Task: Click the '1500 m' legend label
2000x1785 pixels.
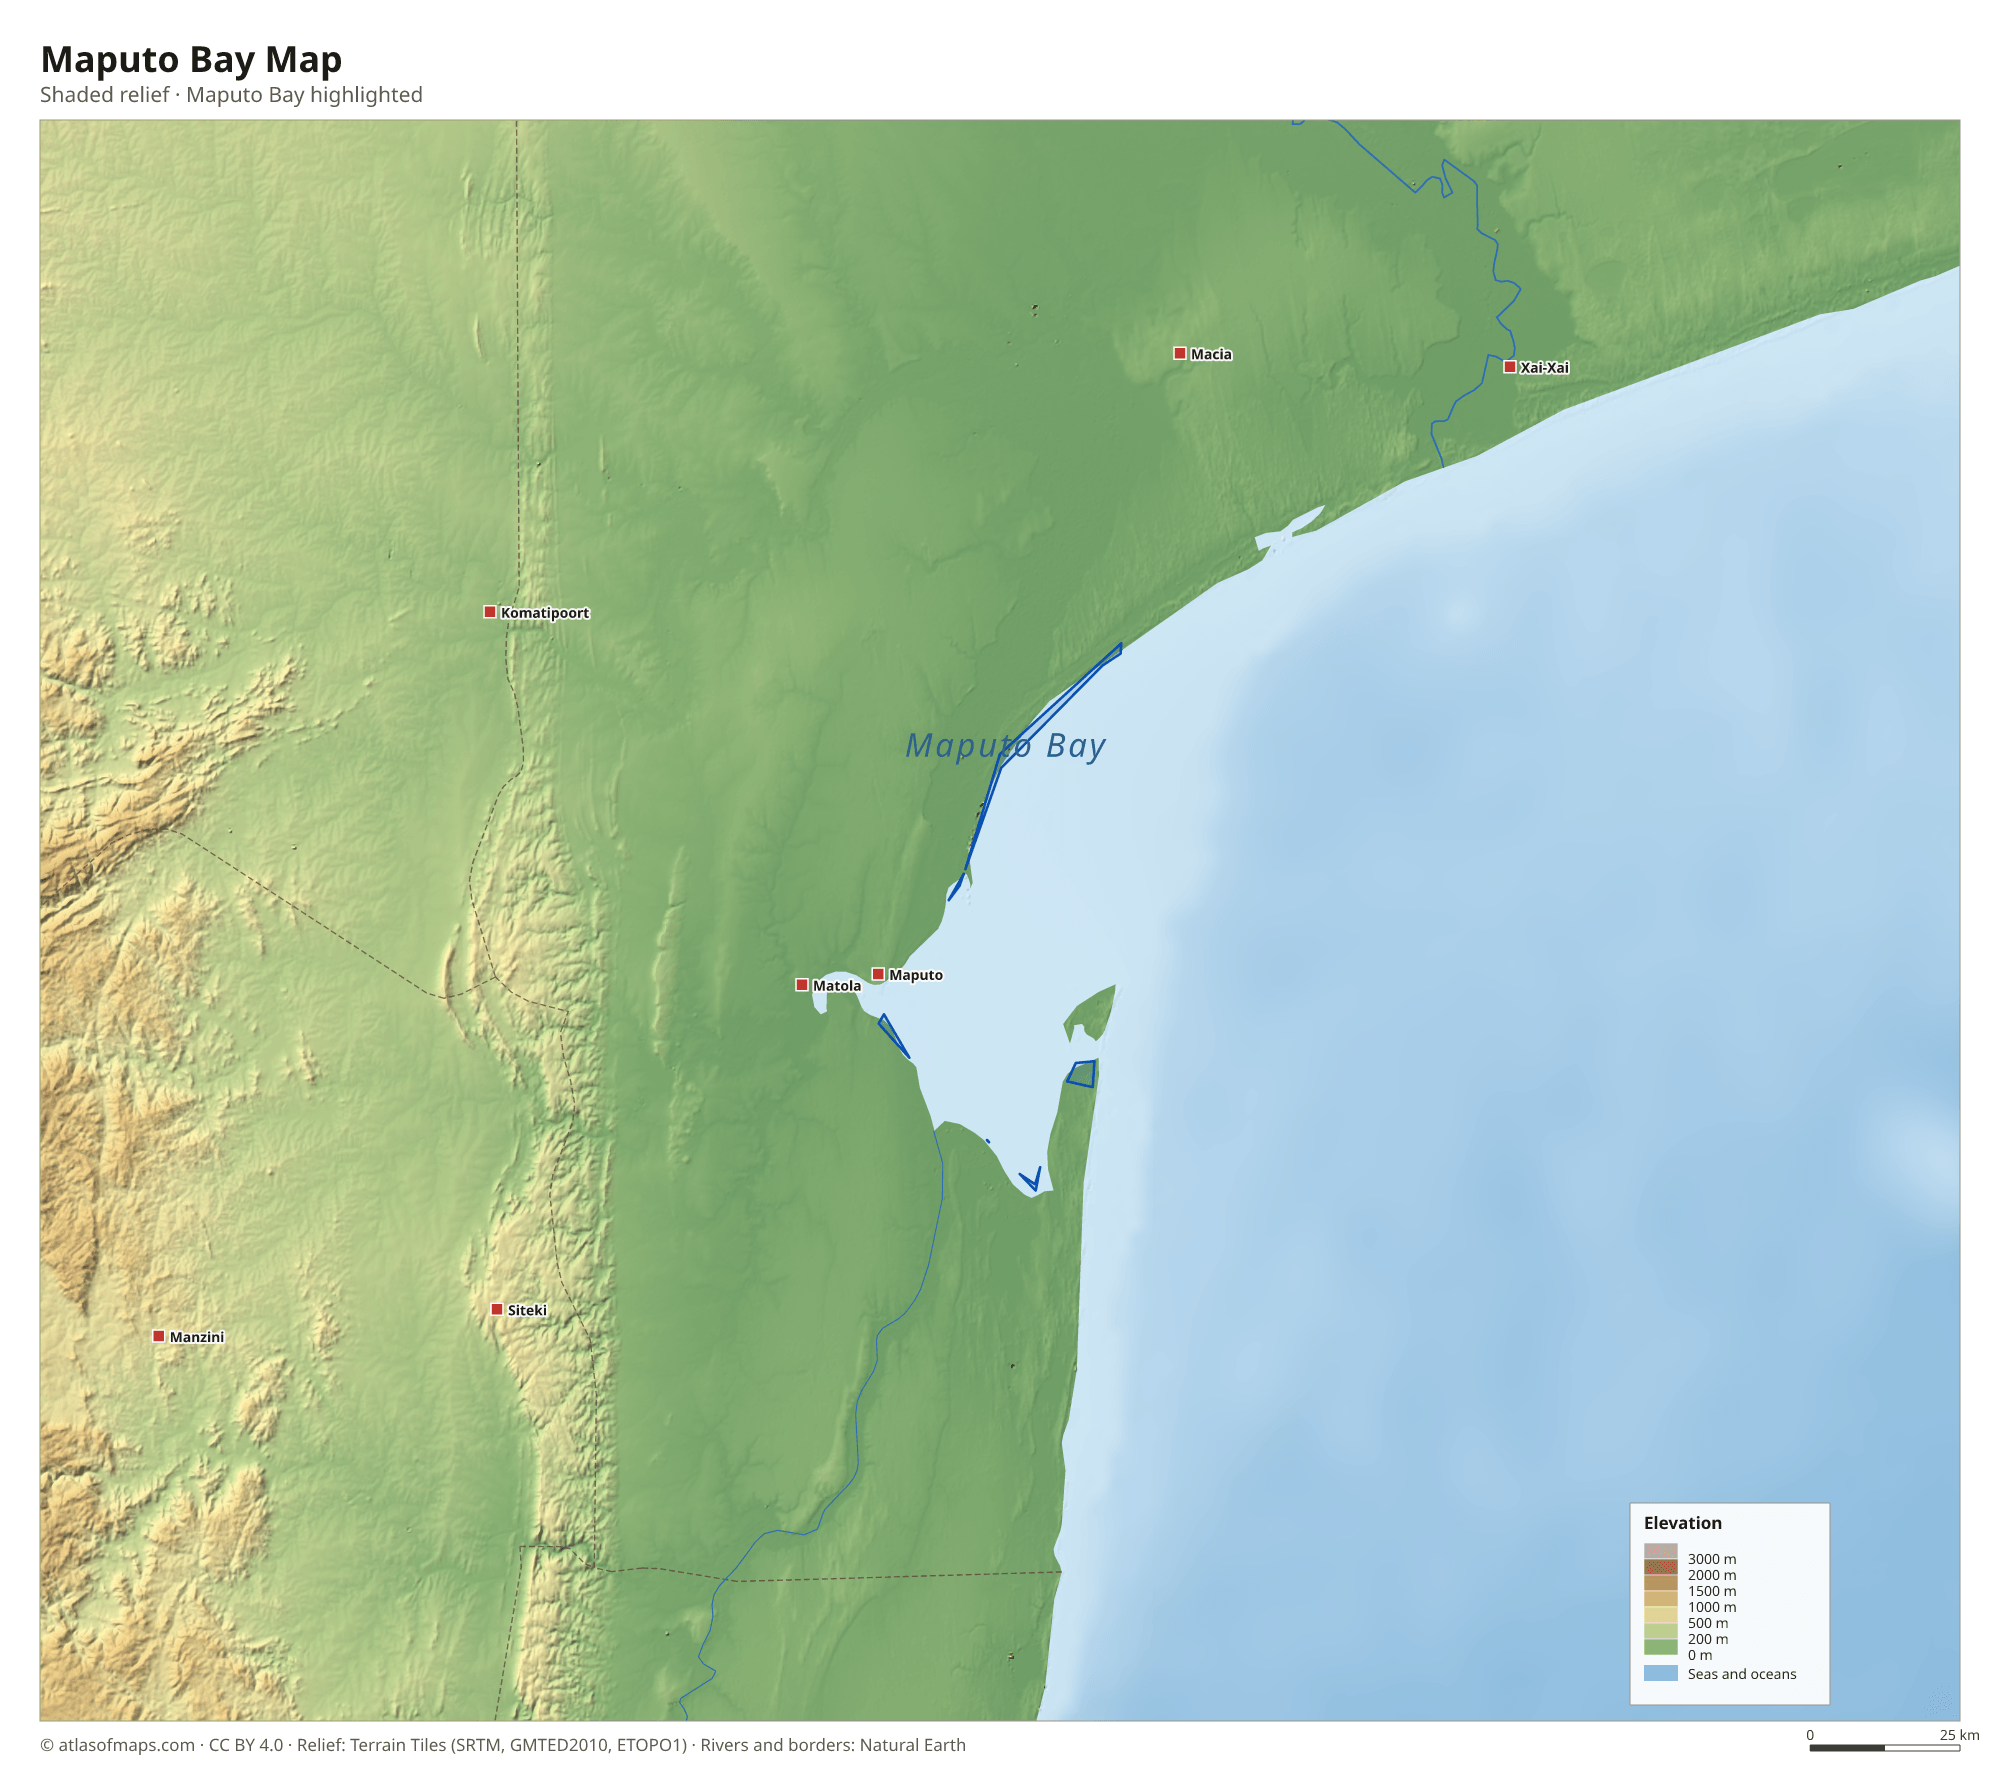Action: click(x=1712, y=1591)
